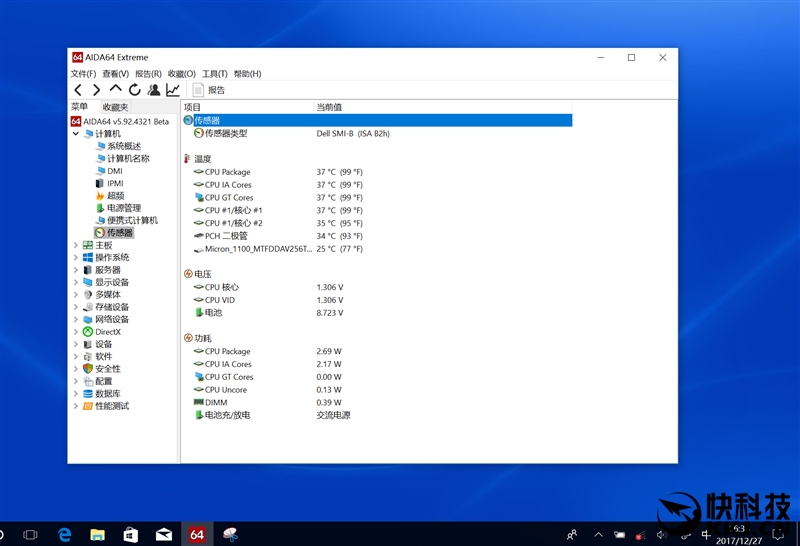The width and height of the screenshot is (800, 546).
Task: Open the 收藏(O) menu
Action: click(x=182, y=73)
